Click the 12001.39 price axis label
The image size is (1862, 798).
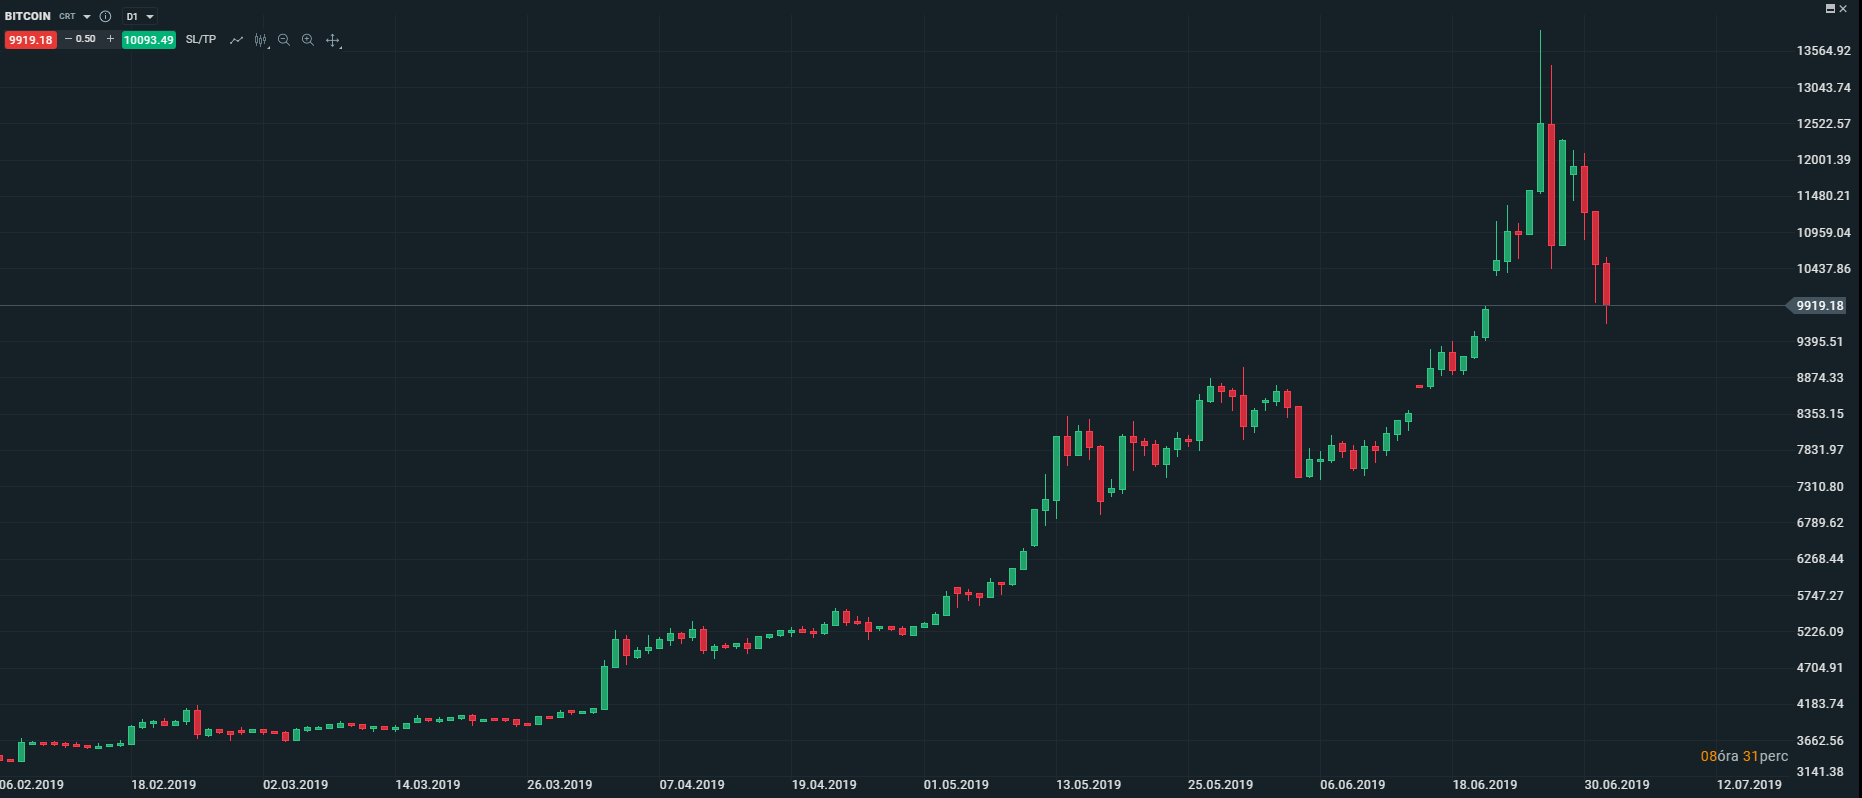(x=1823, y=160)
